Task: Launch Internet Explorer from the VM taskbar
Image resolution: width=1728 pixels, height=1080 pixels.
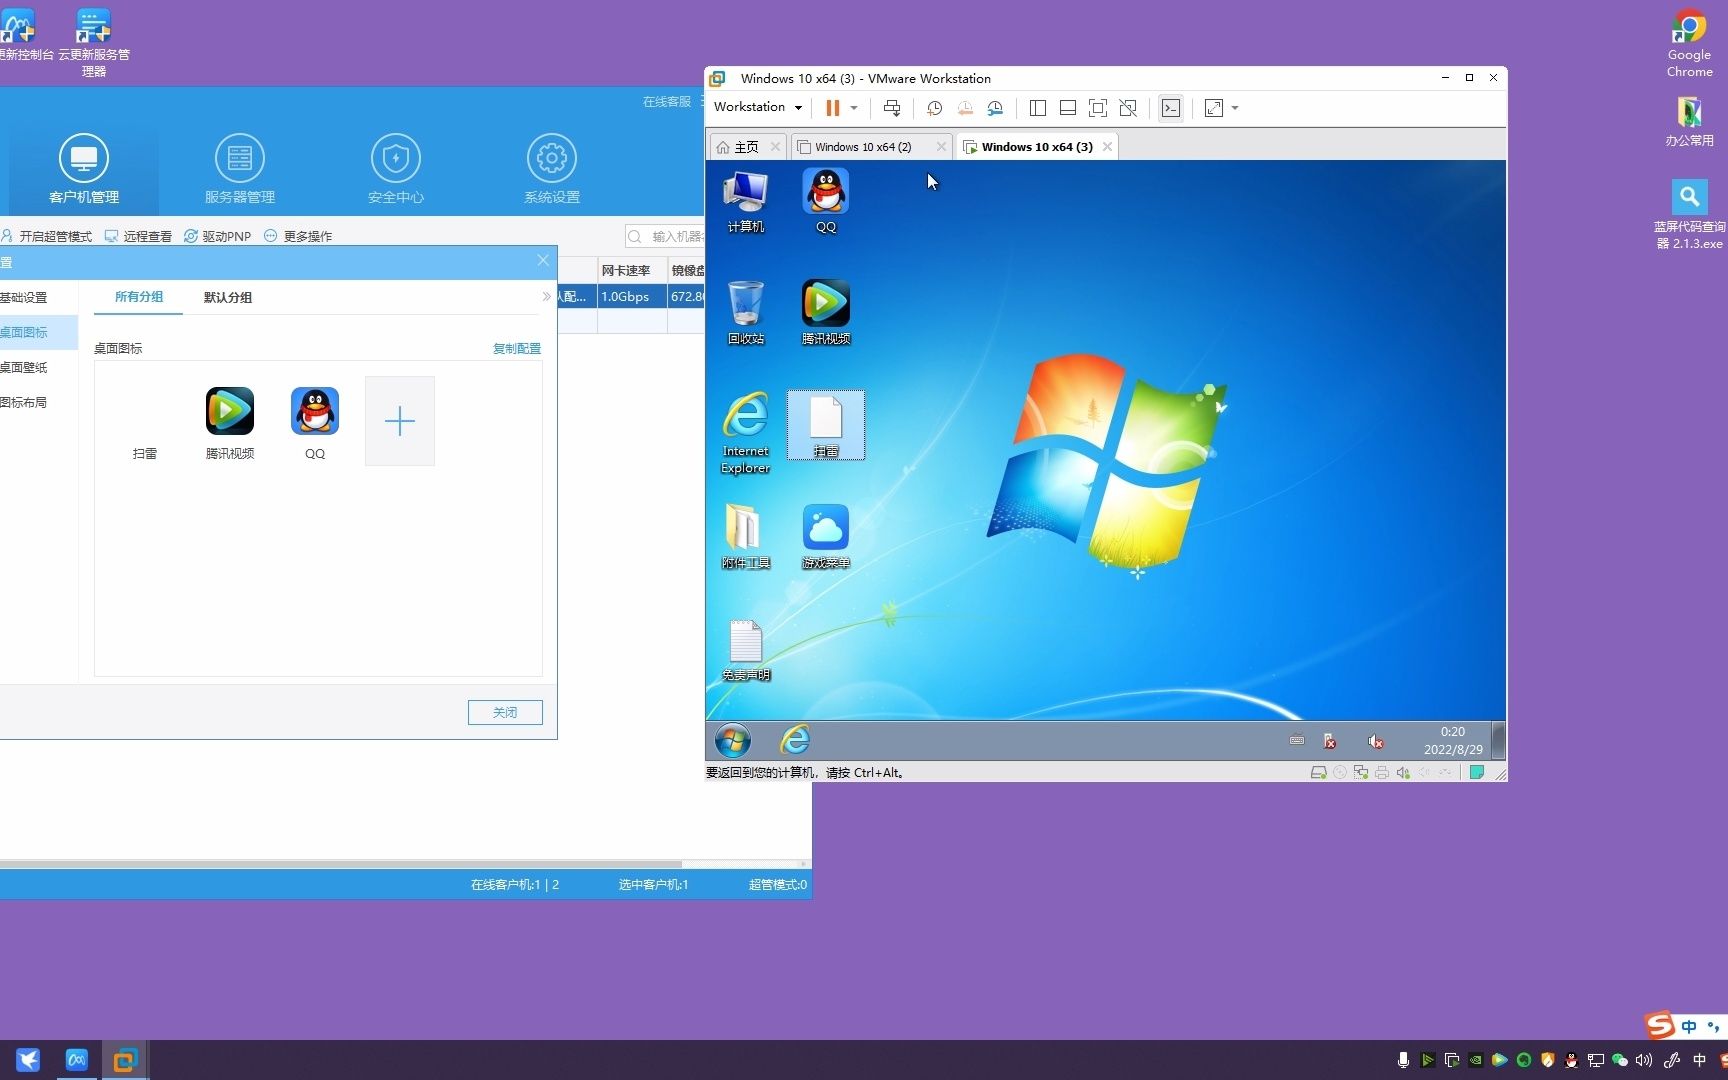Action: (x=795, y=741)
